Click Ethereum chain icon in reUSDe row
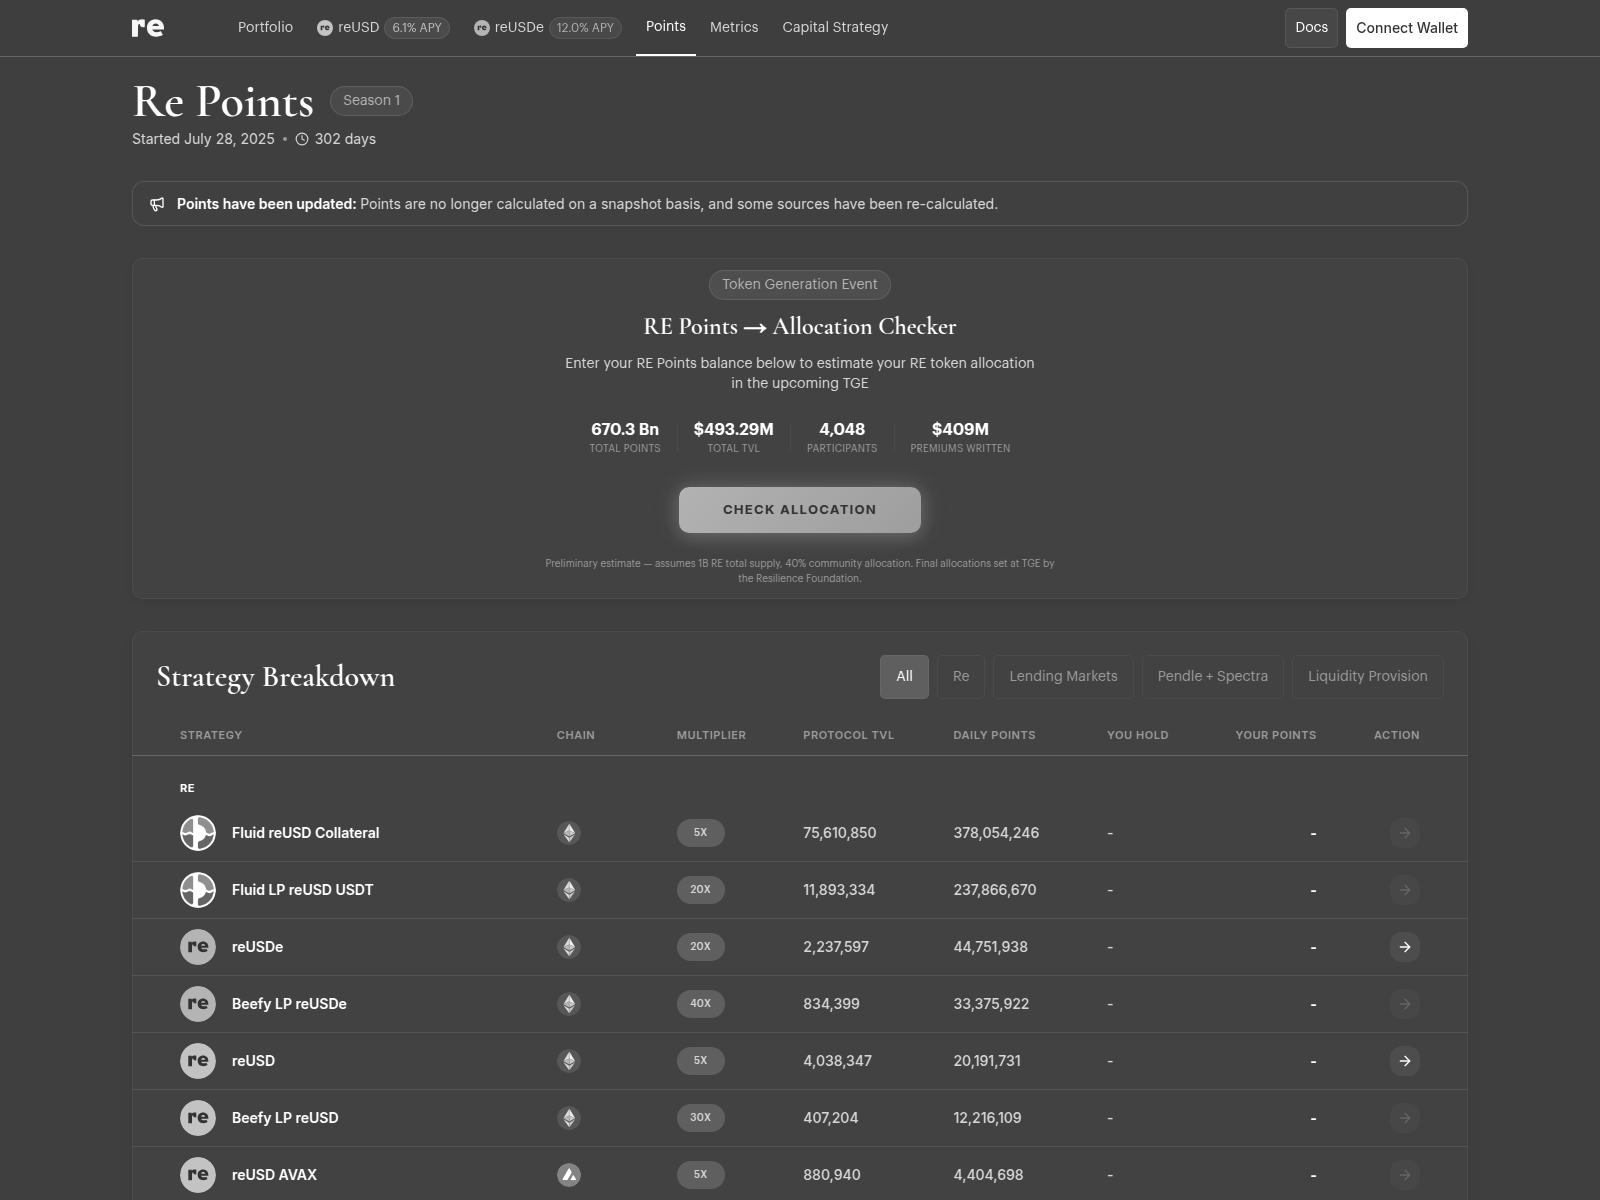1600x1200 pixels. pyautogui.click(x=569, y=947)
